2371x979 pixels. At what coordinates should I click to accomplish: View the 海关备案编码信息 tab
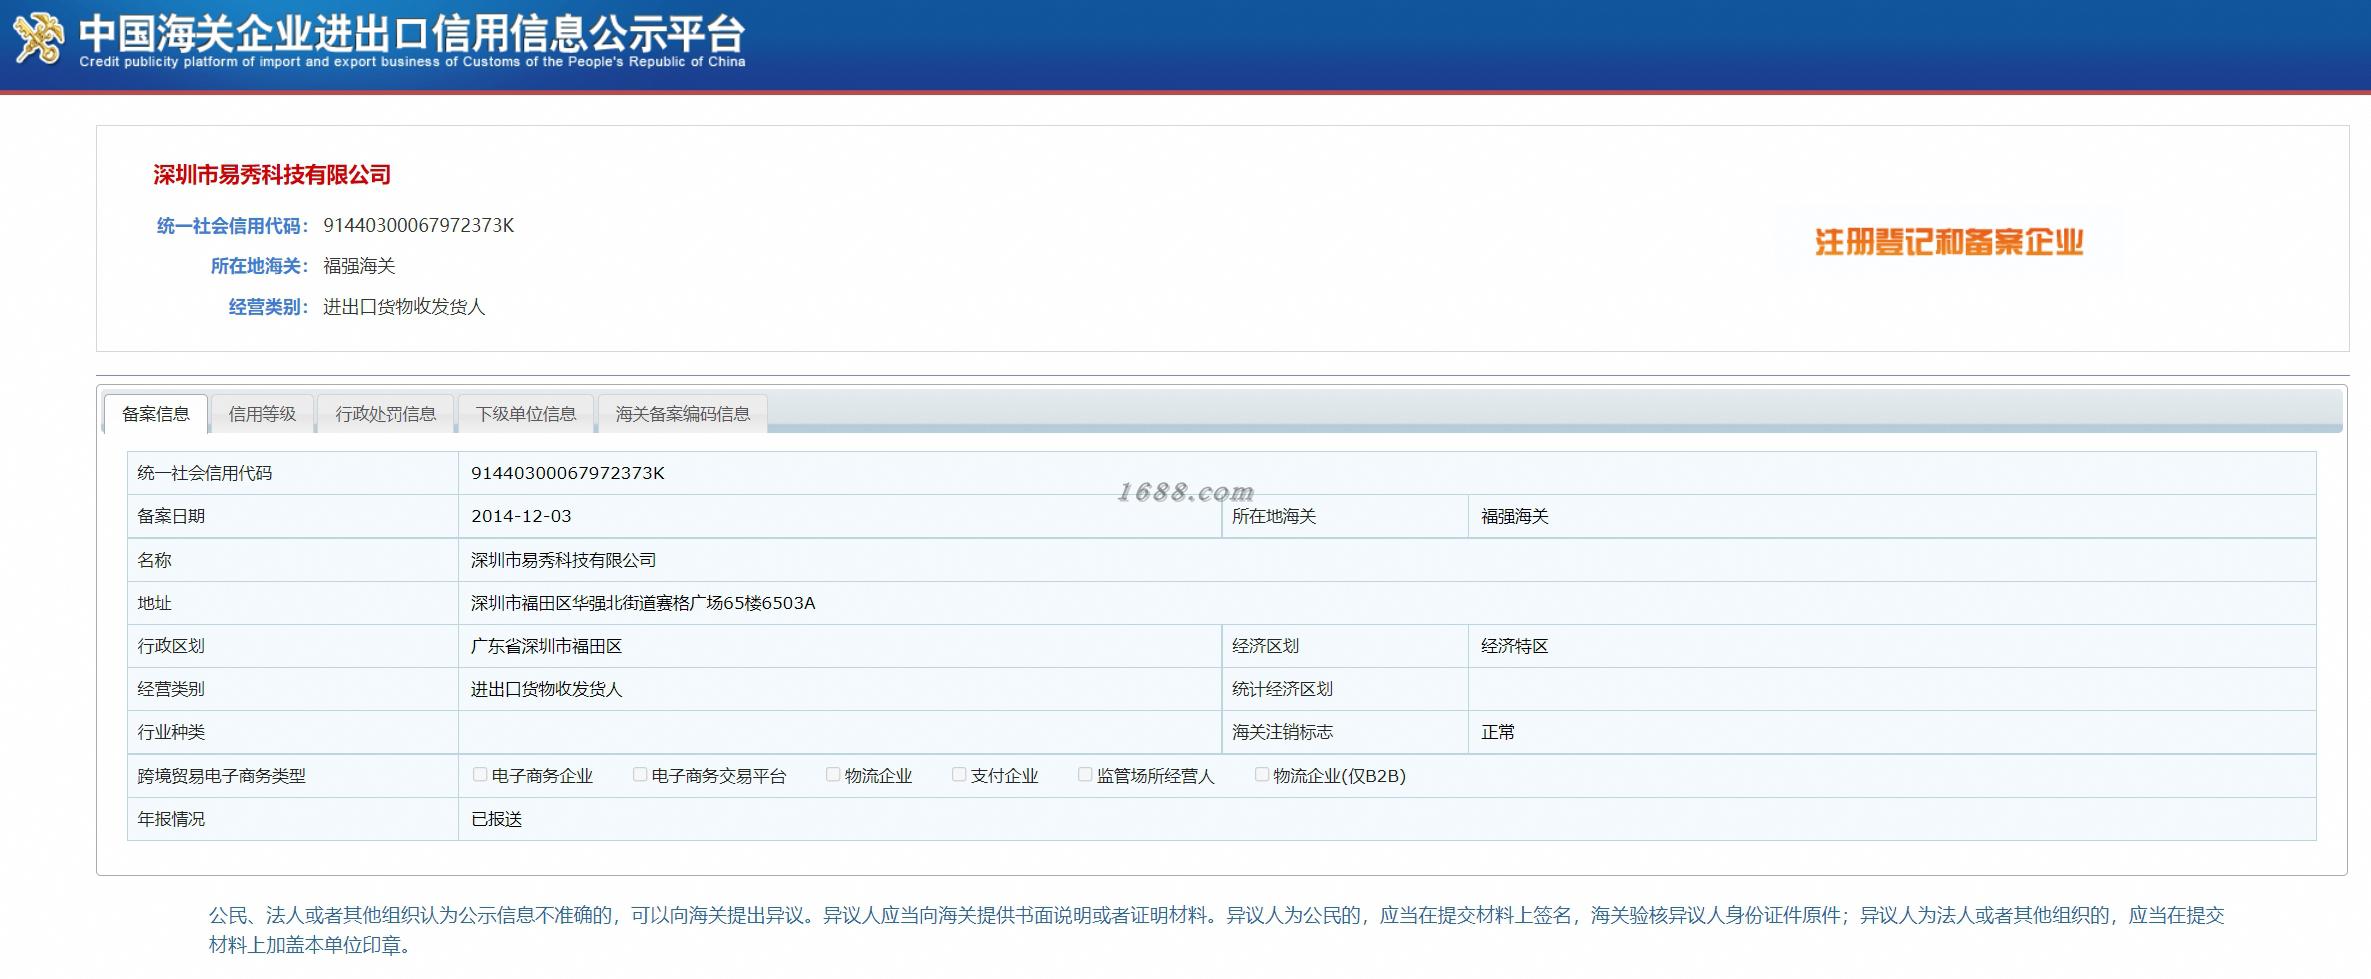(682, 414)
